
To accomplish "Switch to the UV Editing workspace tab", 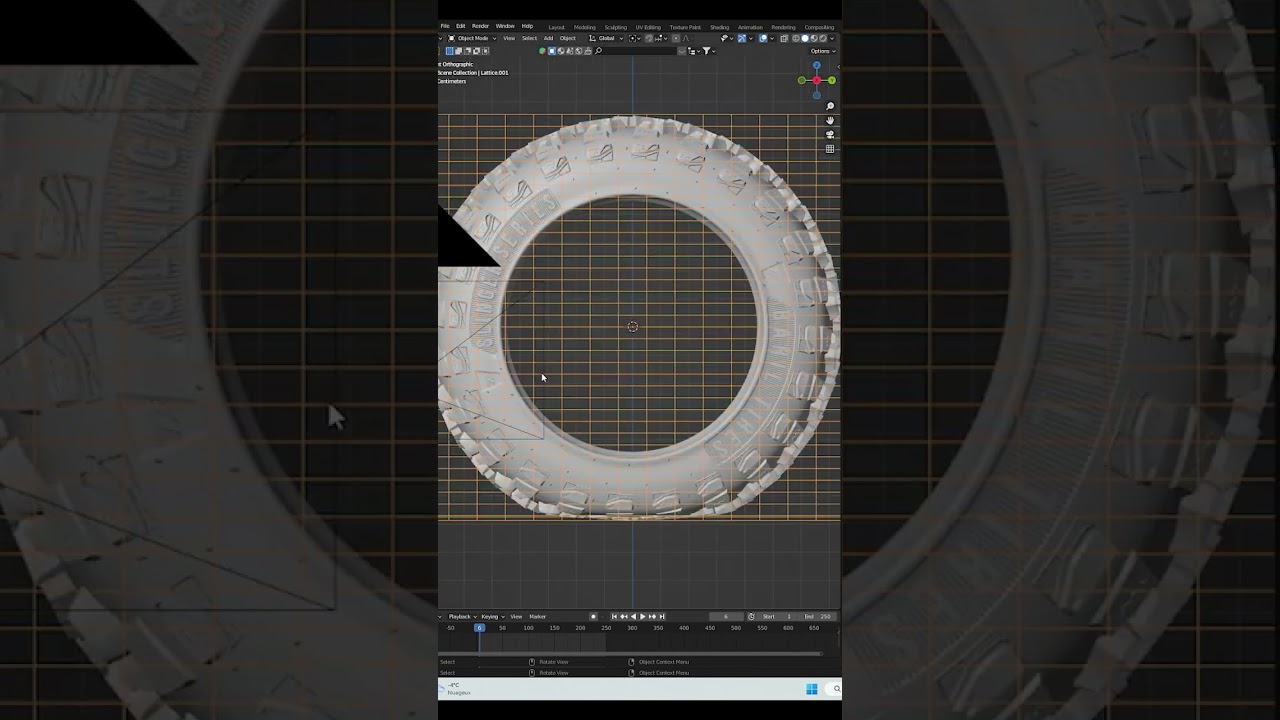I will tap(648, 27).
